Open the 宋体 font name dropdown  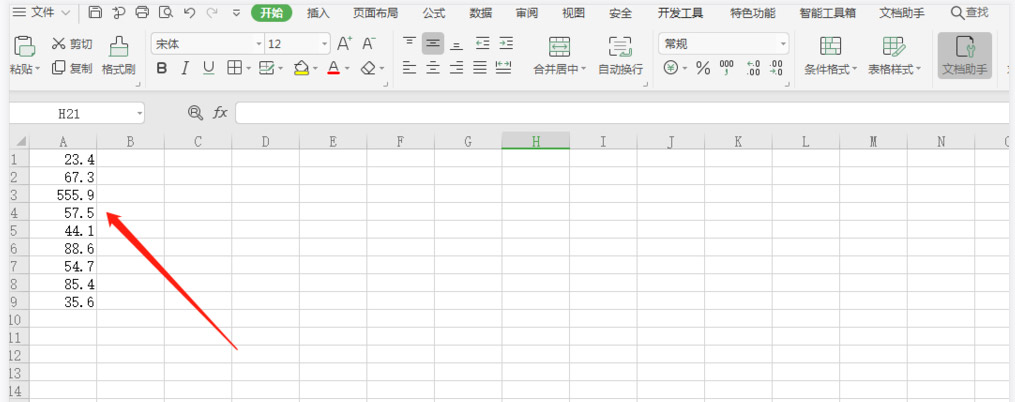(260, 44)
